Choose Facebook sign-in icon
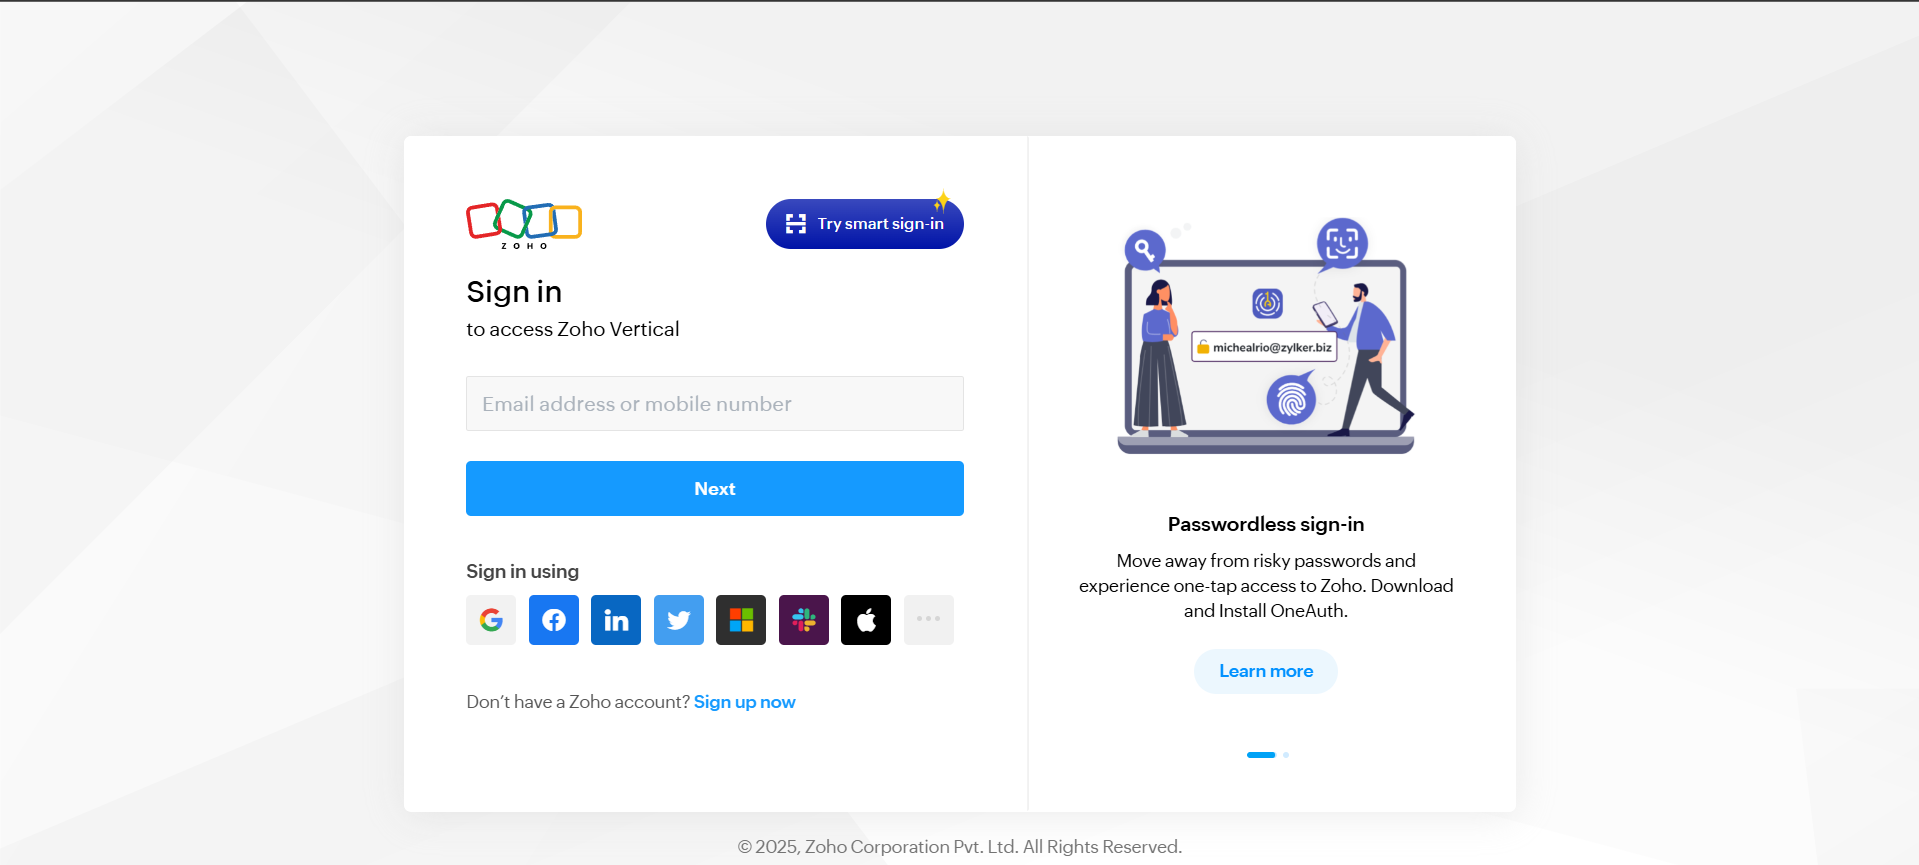This screenshot has width=1919, height=865. (554, 620)
